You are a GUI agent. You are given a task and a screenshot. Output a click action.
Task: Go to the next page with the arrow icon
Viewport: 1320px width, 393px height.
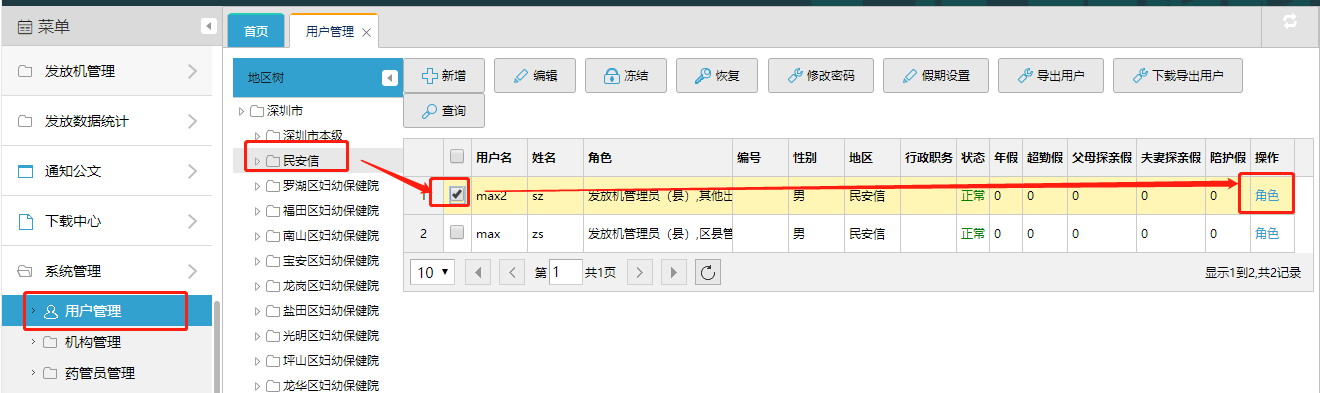click(639, 272)
